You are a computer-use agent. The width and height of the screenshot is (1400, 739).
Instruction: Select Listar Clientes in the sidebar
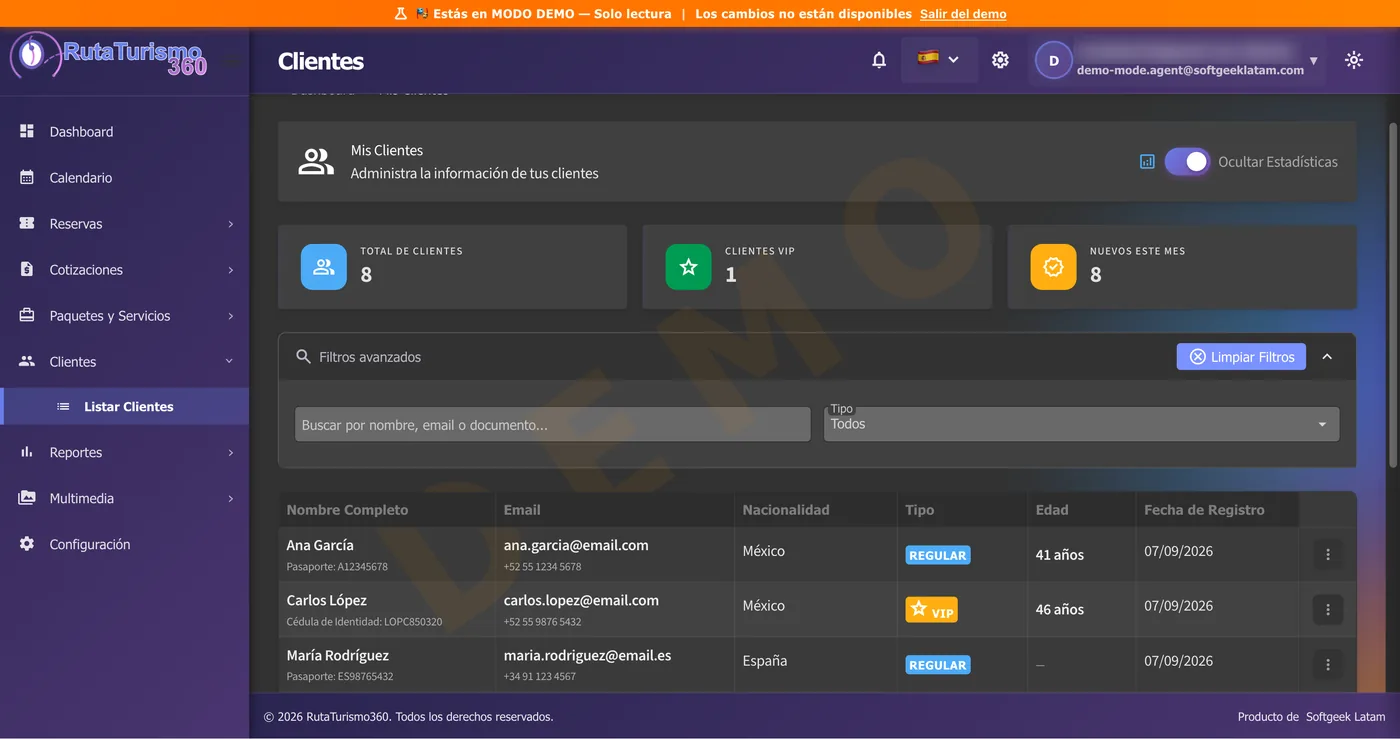click(x=126, y=406)
